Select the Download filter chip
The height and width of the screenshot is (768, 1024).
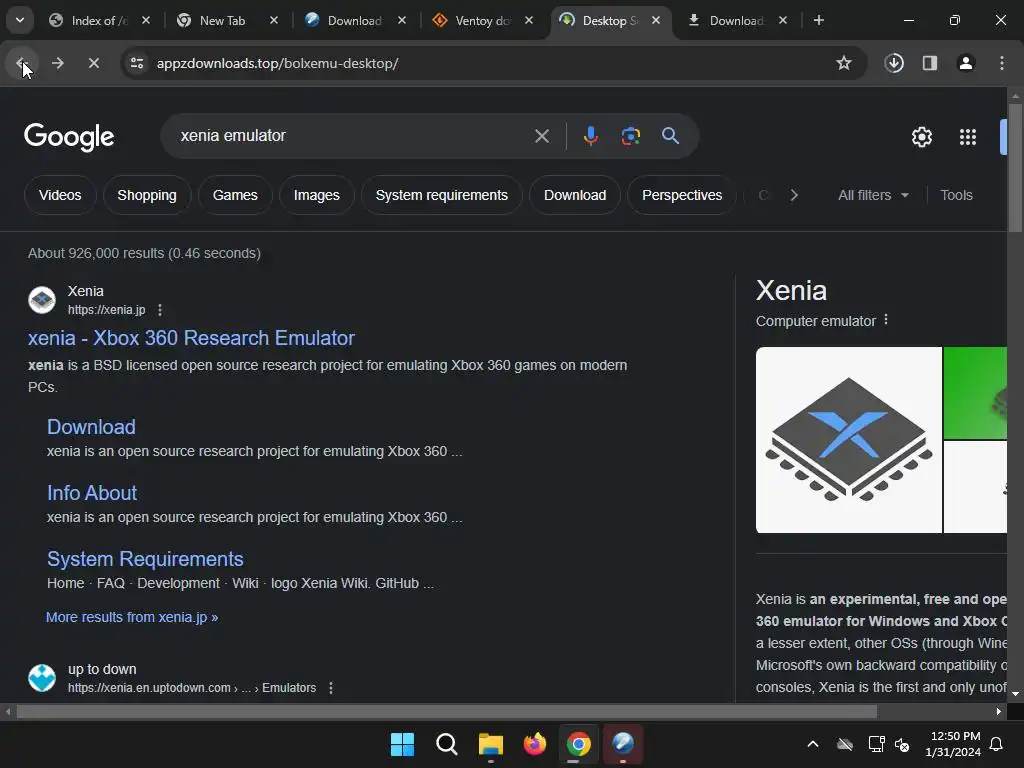click(575, 195)
